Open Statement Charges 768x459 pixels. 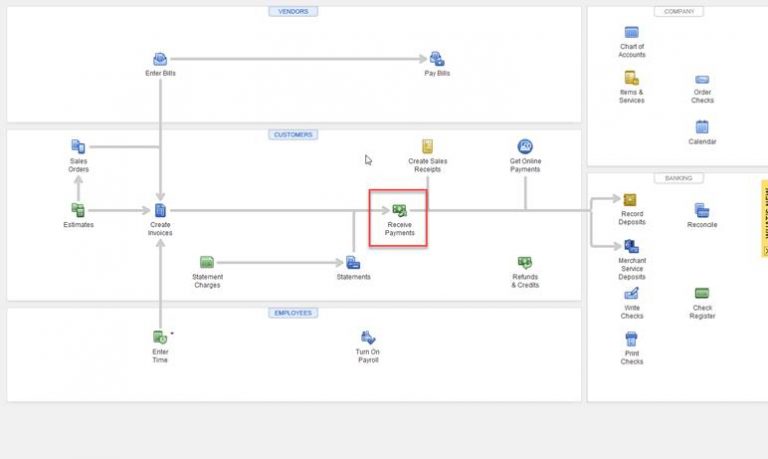point(207,263)
